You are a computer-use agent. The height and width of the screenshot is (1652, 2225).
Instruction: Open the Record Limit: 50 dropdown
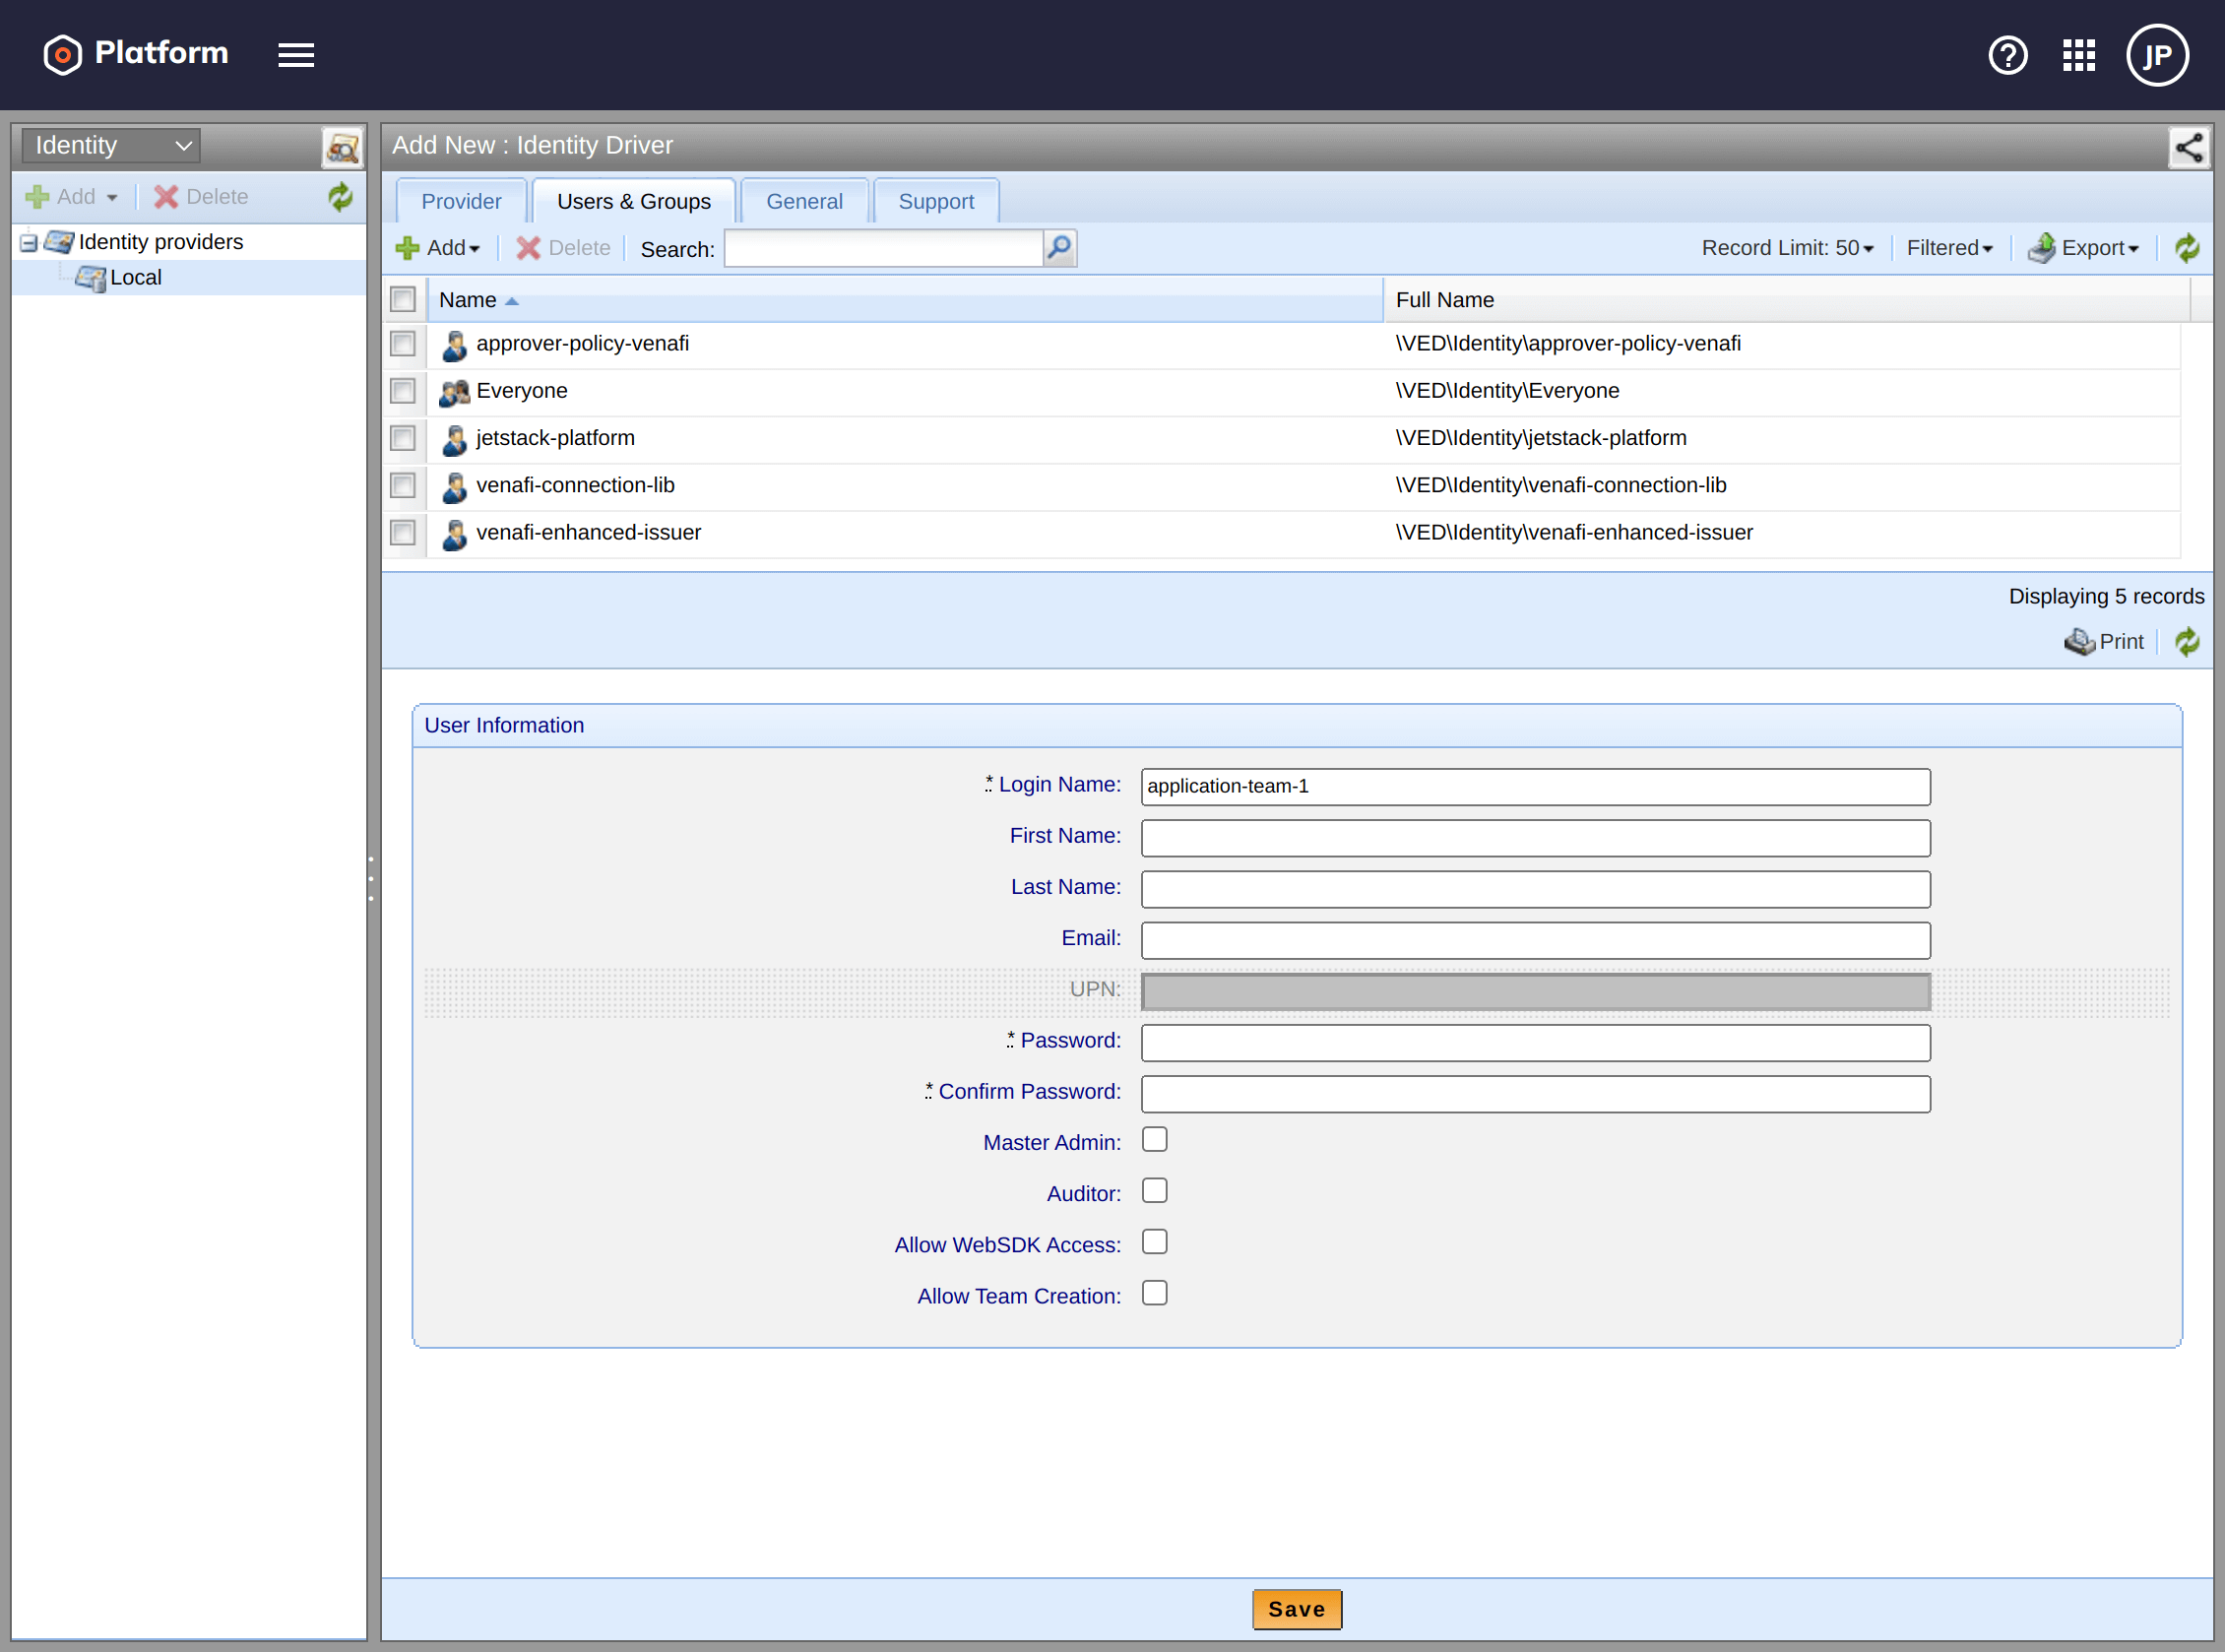(1787, 248)
